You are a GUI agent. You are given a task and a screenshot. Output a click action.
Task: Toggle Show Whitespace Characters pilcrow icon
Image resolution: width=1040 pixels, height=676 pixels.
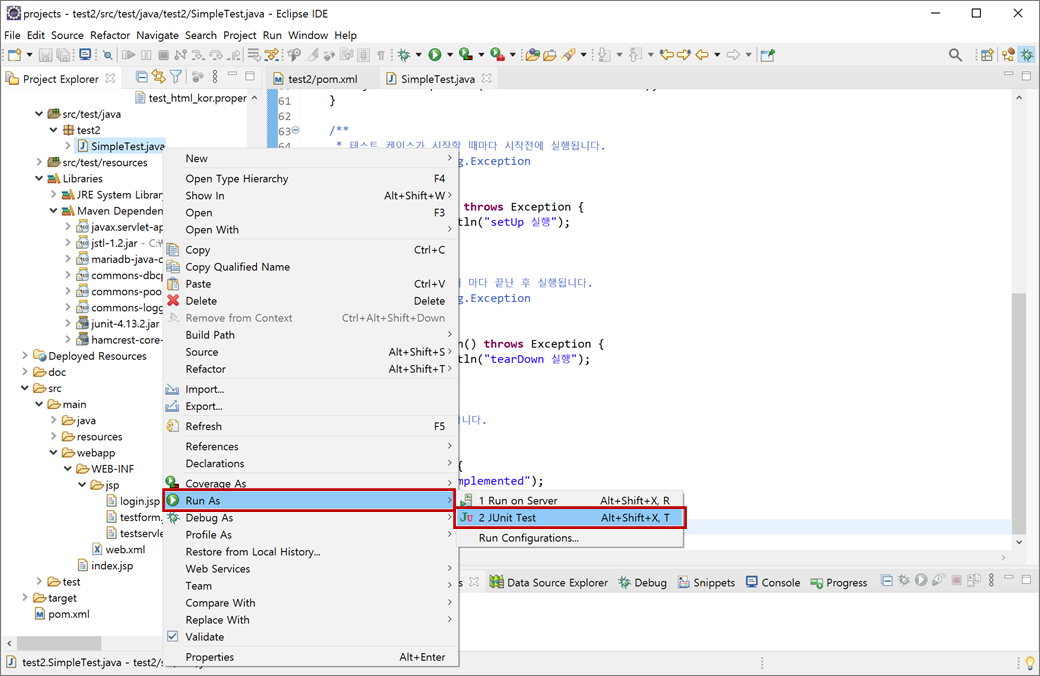click(381, 55)
